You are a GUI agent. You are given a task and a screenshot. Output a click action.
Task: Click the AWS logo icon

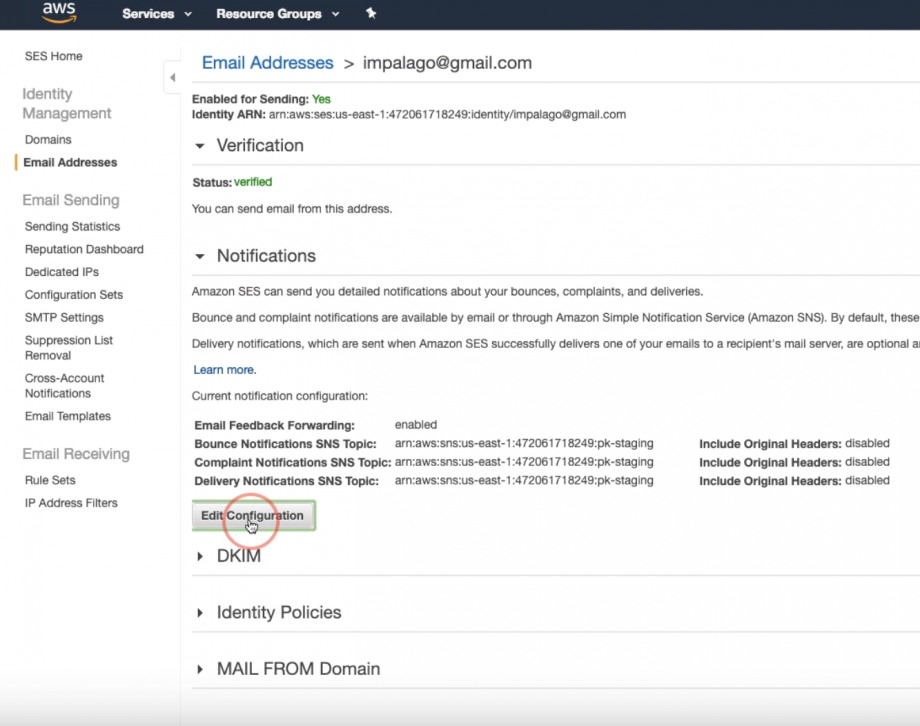click(x=59, y=14)
